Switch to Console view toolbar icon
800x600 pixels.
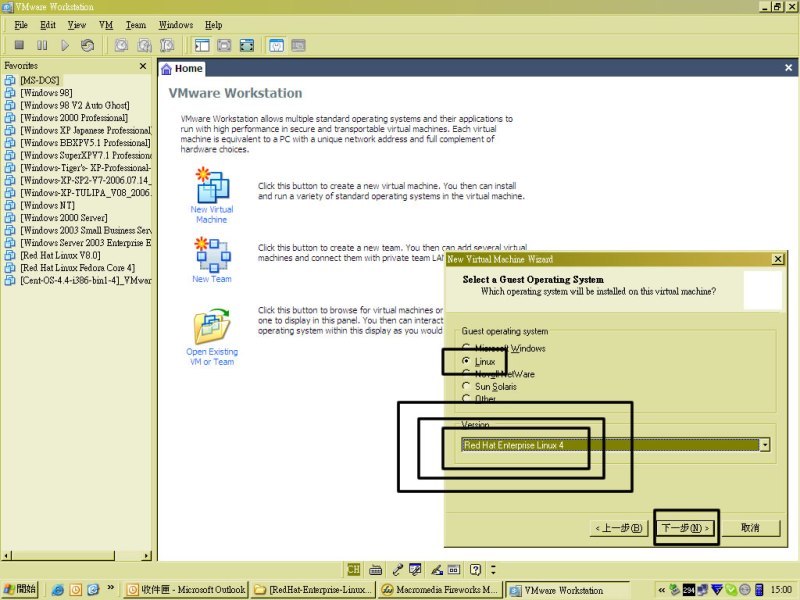pyautogui.click(x=298, y=45)
